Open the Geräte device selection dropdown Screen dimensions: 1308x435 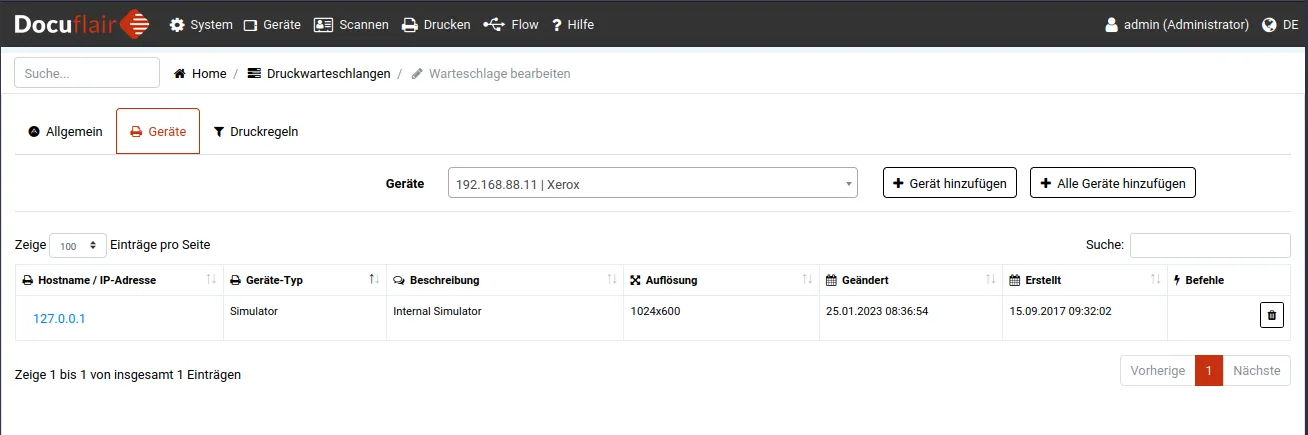point(652,184)
